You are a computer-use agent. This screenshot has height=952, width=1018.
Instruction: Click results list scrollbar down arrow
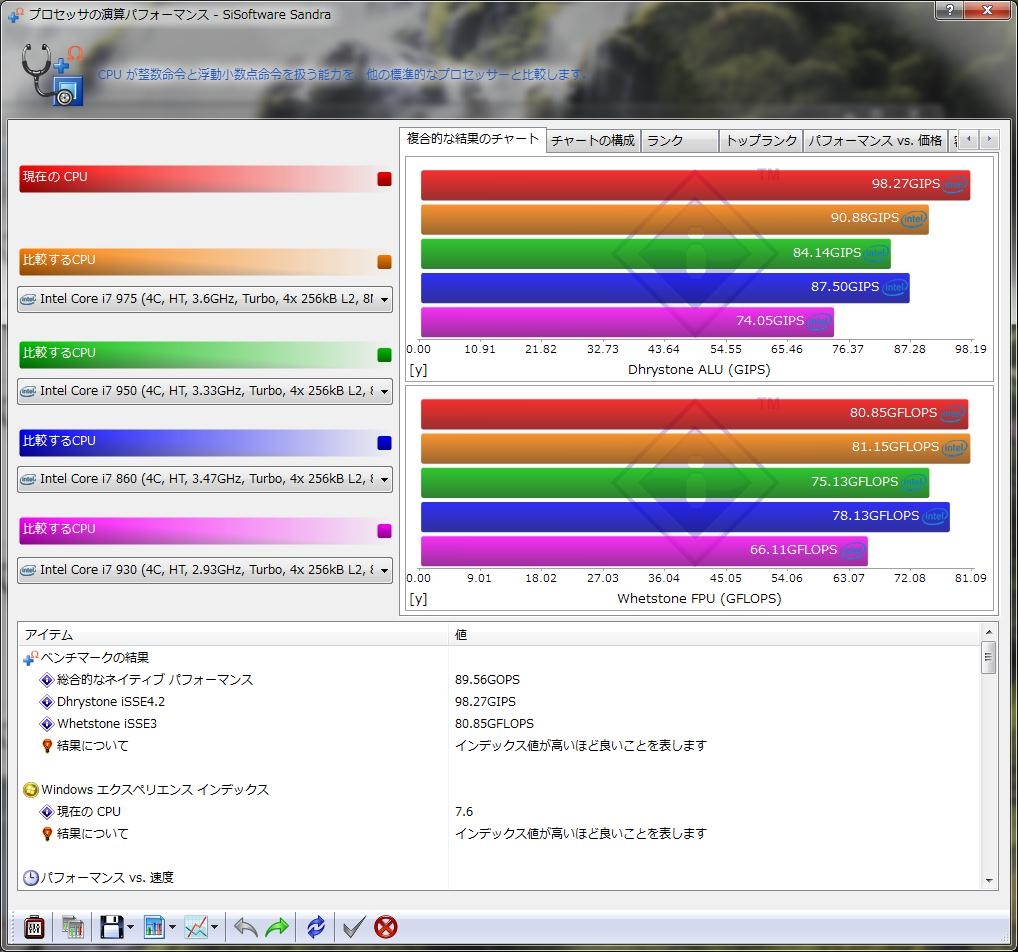989,881
